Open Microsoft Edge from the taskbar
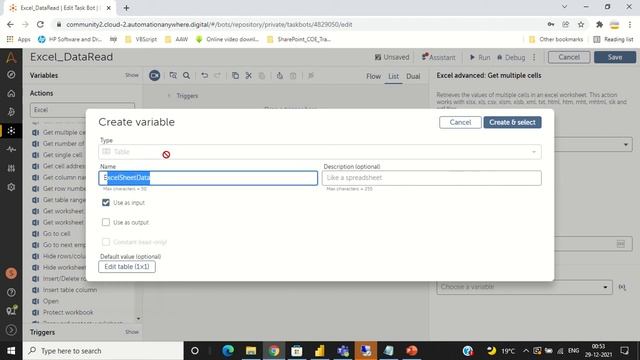This screenshot has height=360, width=640. click(x=228, y=351)
